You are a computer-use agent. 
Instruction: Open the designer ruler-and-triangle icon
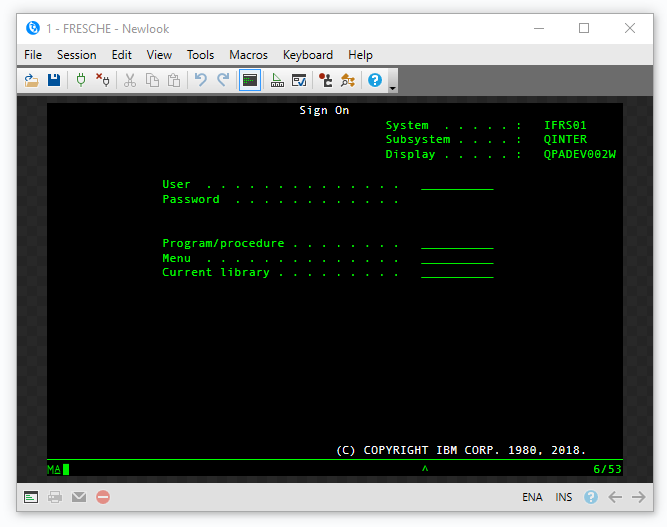coord(277,80)
